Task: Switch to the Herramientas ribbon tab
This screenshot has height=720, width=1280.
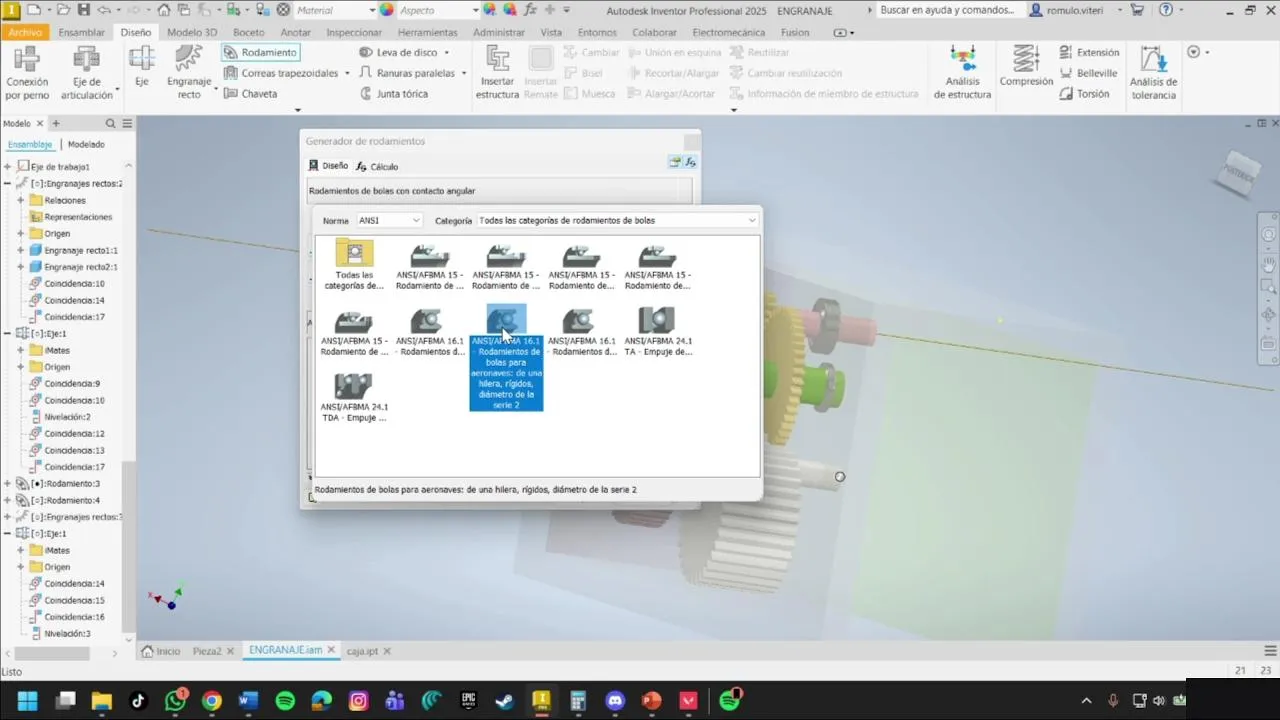Action: pos(427,32)
